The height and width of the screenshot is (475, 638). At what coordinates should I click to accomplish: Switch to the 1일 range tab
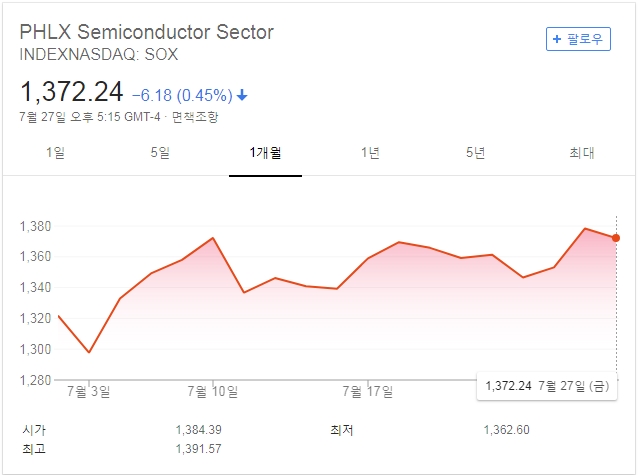[55, 153]
